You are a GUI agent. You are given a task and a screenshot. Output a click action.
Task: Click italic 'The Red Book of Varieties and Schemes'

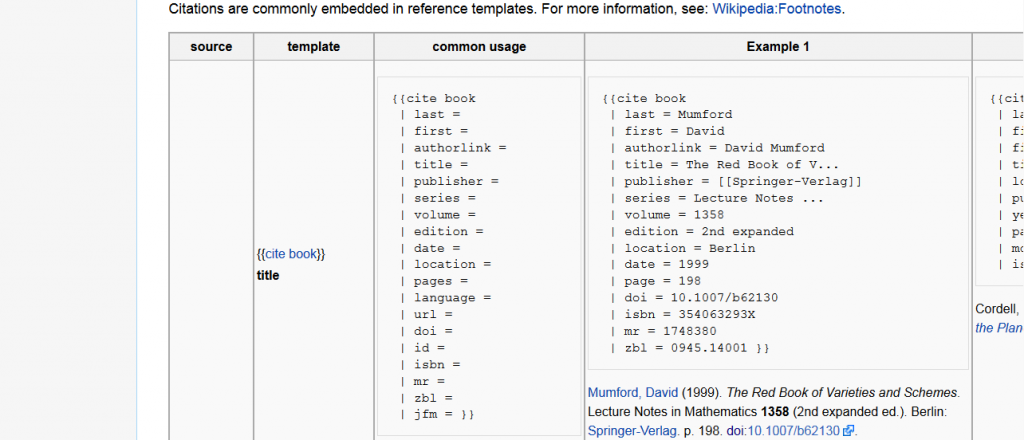[x=842, y=393]
